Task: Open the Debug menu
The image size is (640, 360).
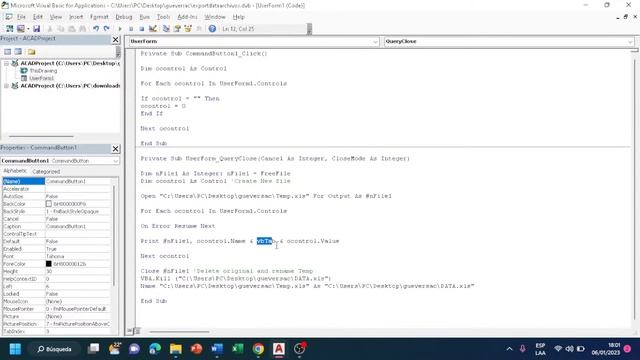Action: 124,17
